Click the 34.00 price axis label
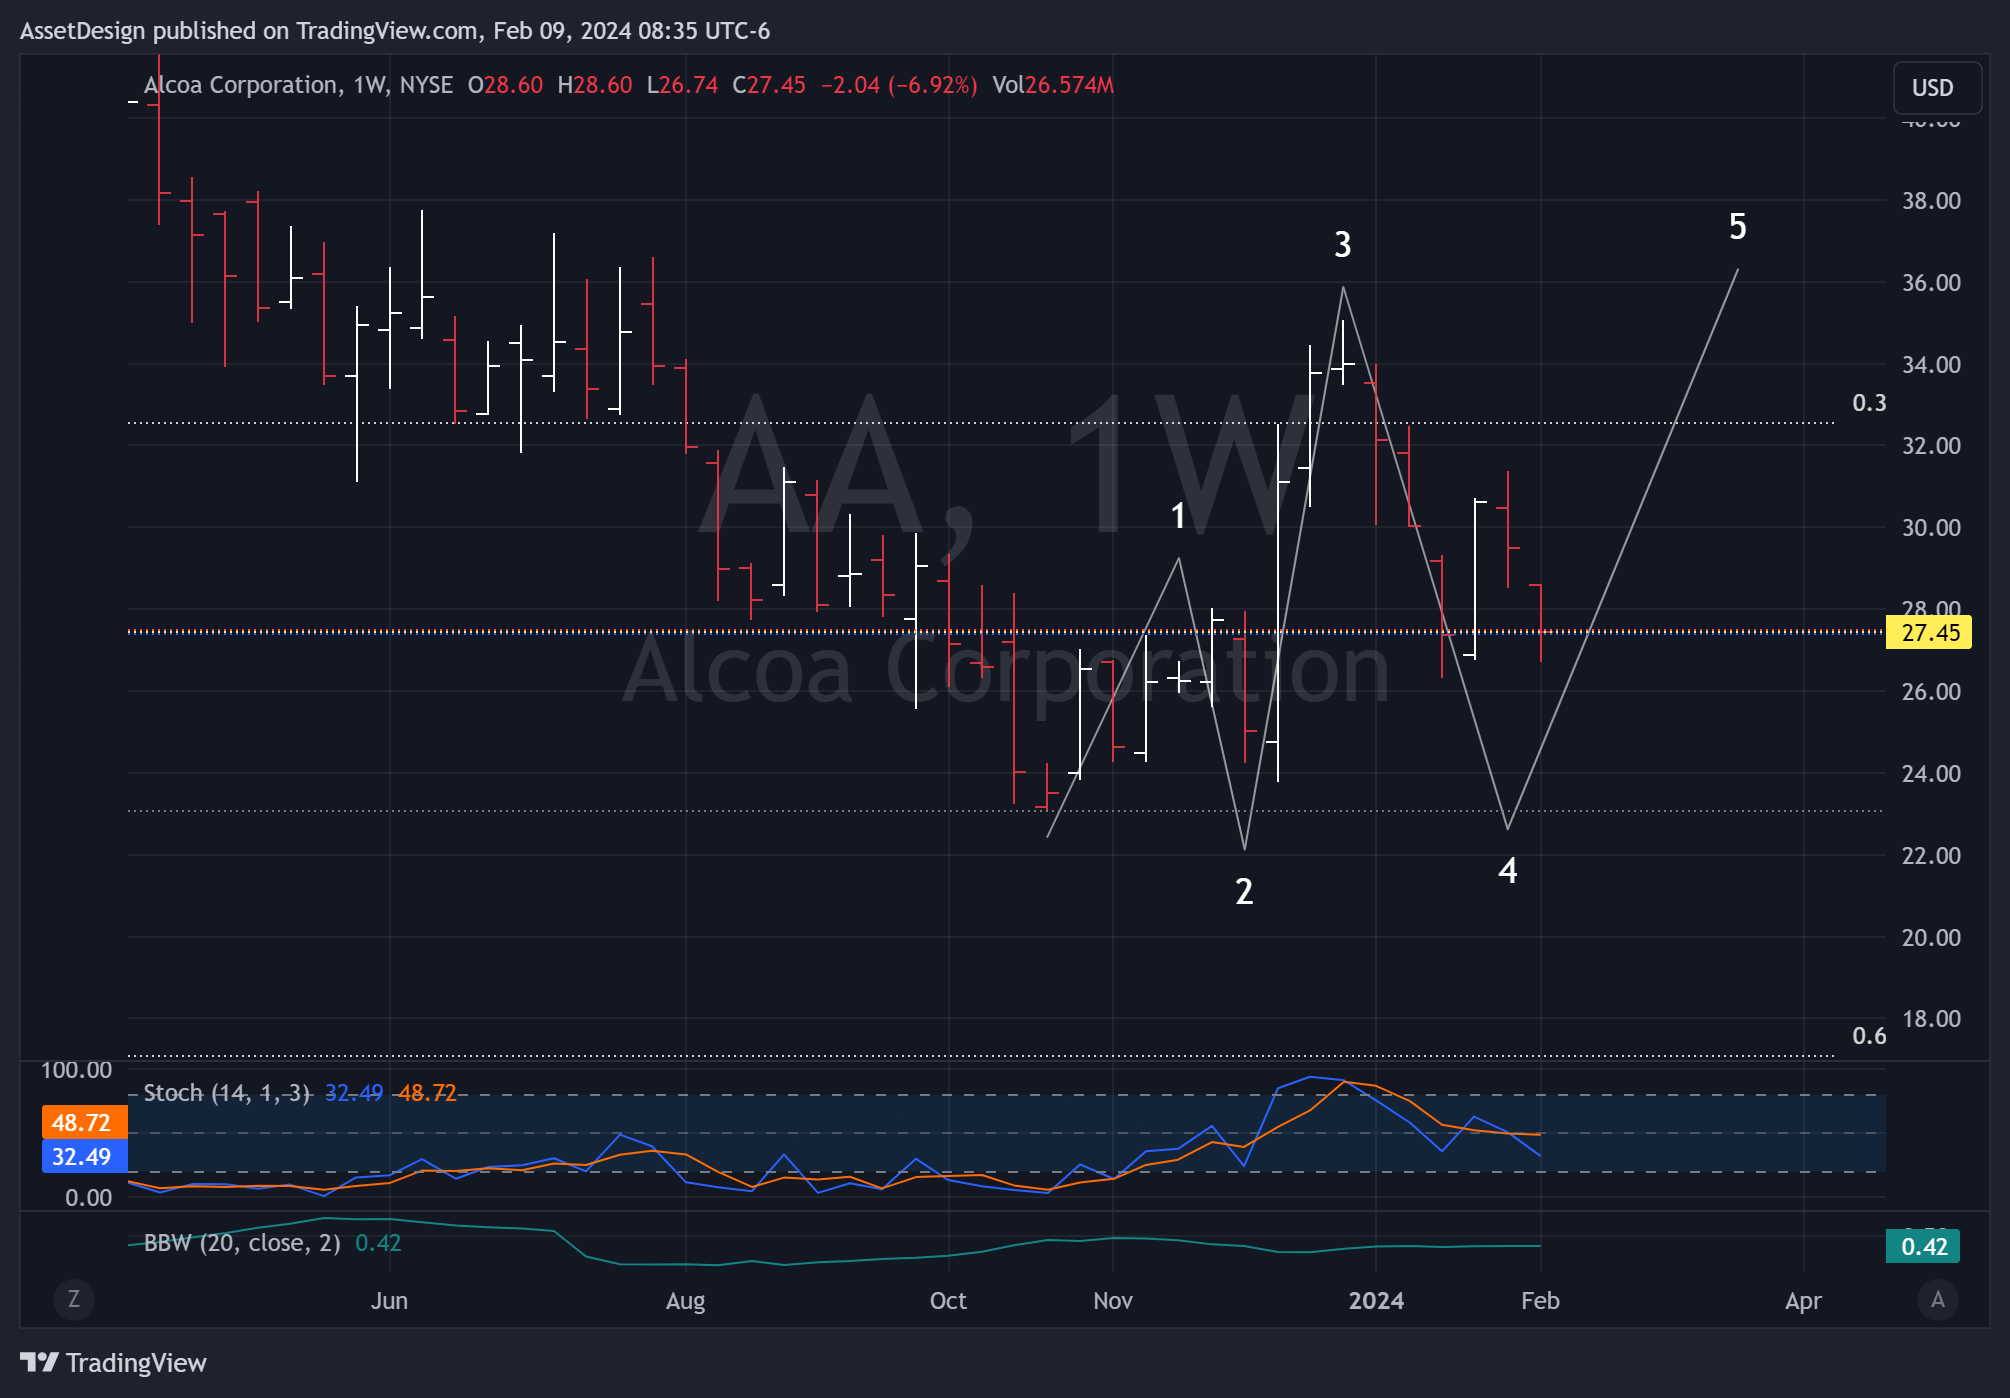 click(1931, 365)
